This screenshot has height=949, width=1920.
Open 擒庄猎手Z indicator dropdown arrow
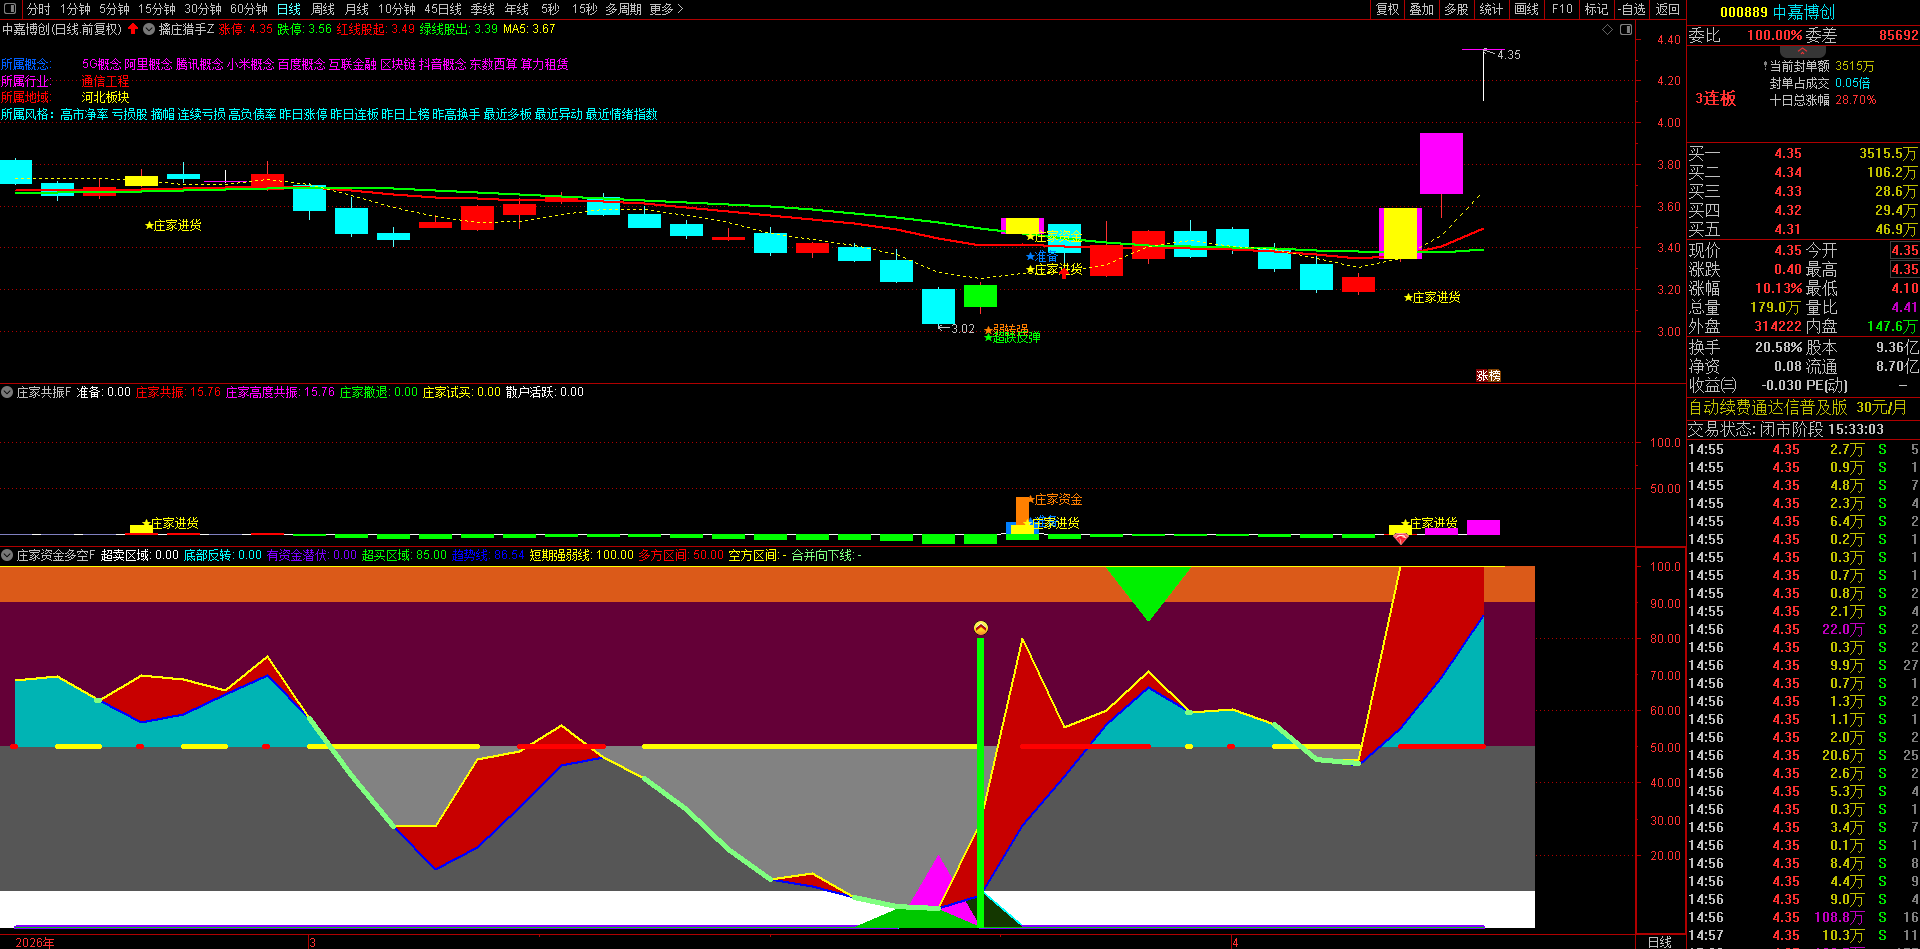pos(149,29)
